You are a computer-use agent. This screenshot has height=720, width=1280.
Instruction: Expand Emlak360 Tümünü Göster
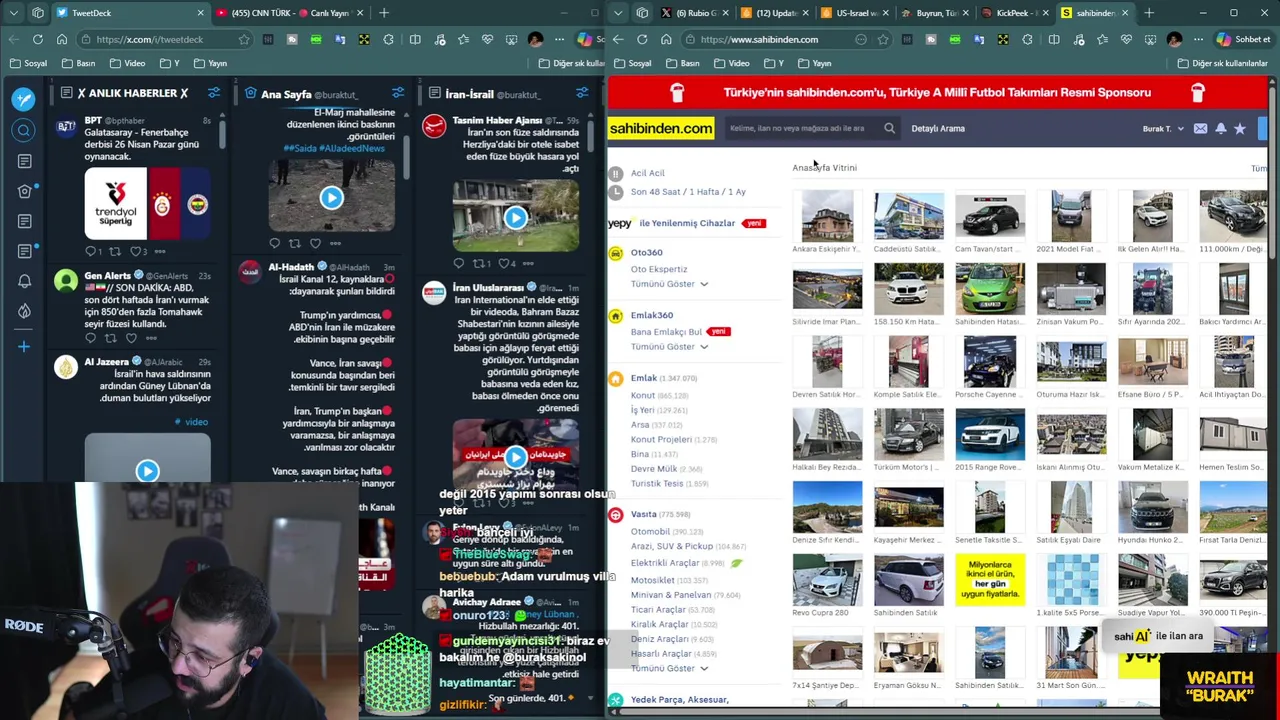point(669,347)
